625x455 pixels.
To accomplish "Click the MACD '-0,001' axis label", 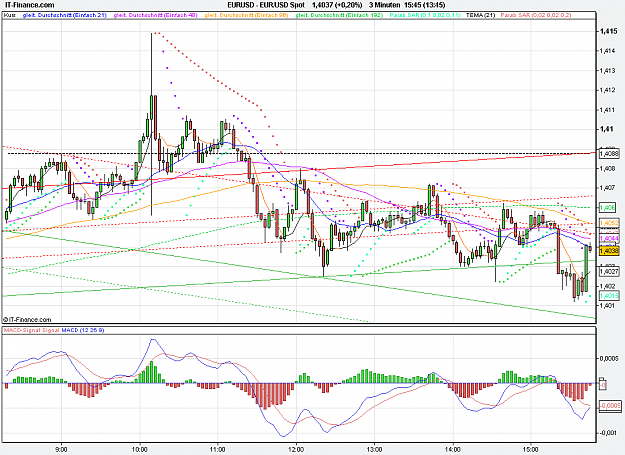I will [x=609, y=433].
